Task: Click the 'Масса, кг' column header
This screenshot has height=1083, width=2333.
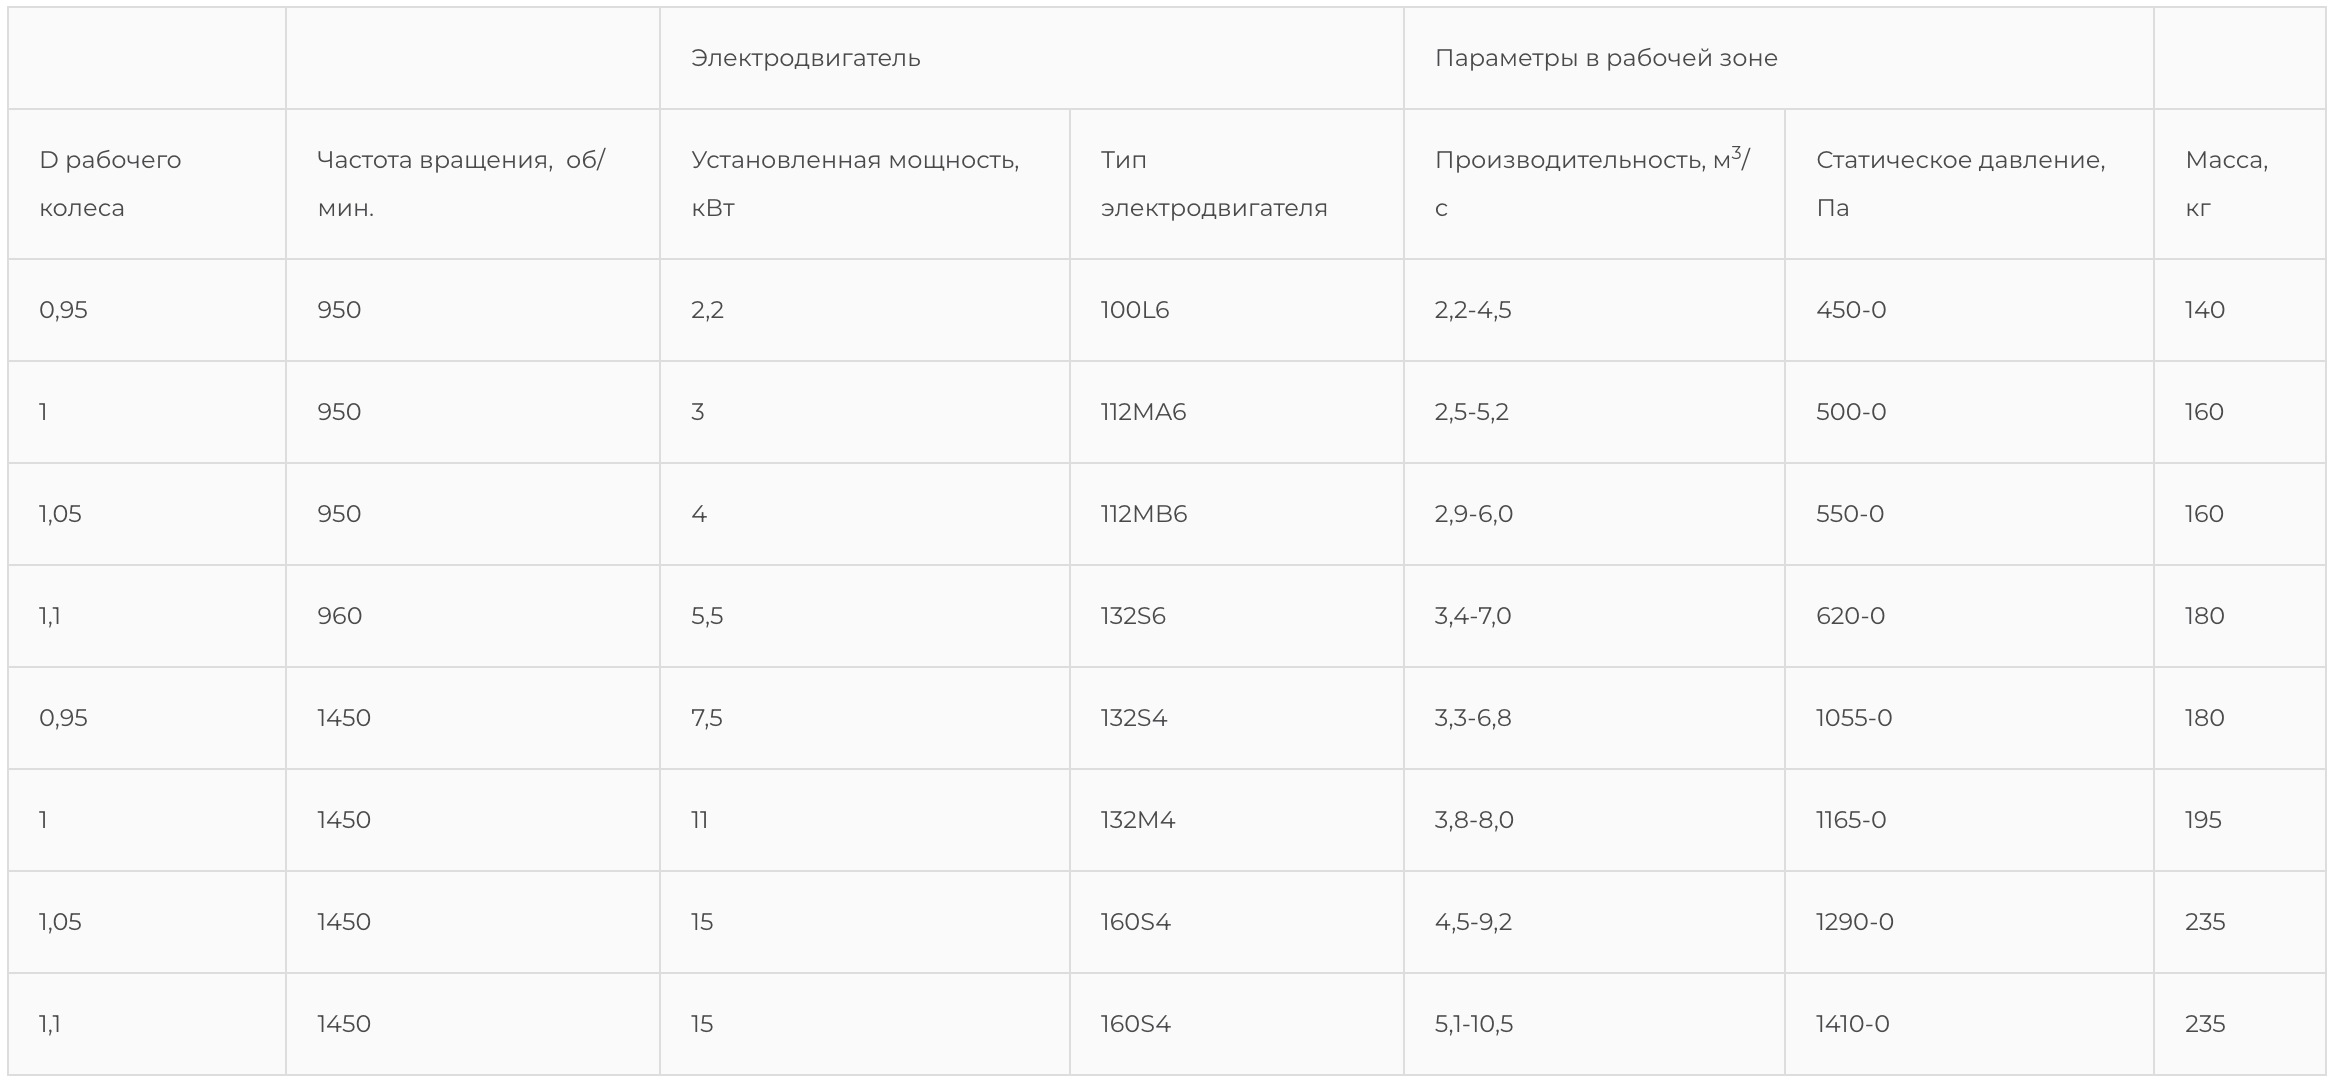Action: 2225,184
